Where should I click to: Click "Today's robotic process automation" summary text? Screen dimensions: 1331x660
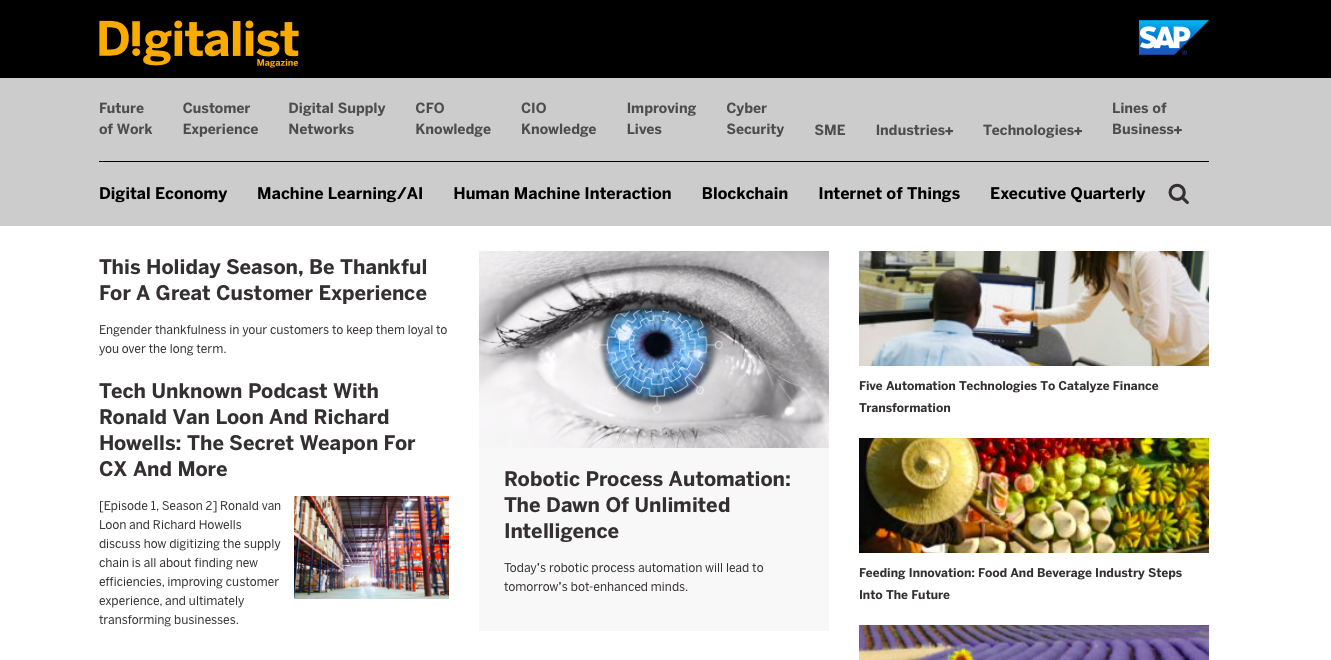click(634, 577)
